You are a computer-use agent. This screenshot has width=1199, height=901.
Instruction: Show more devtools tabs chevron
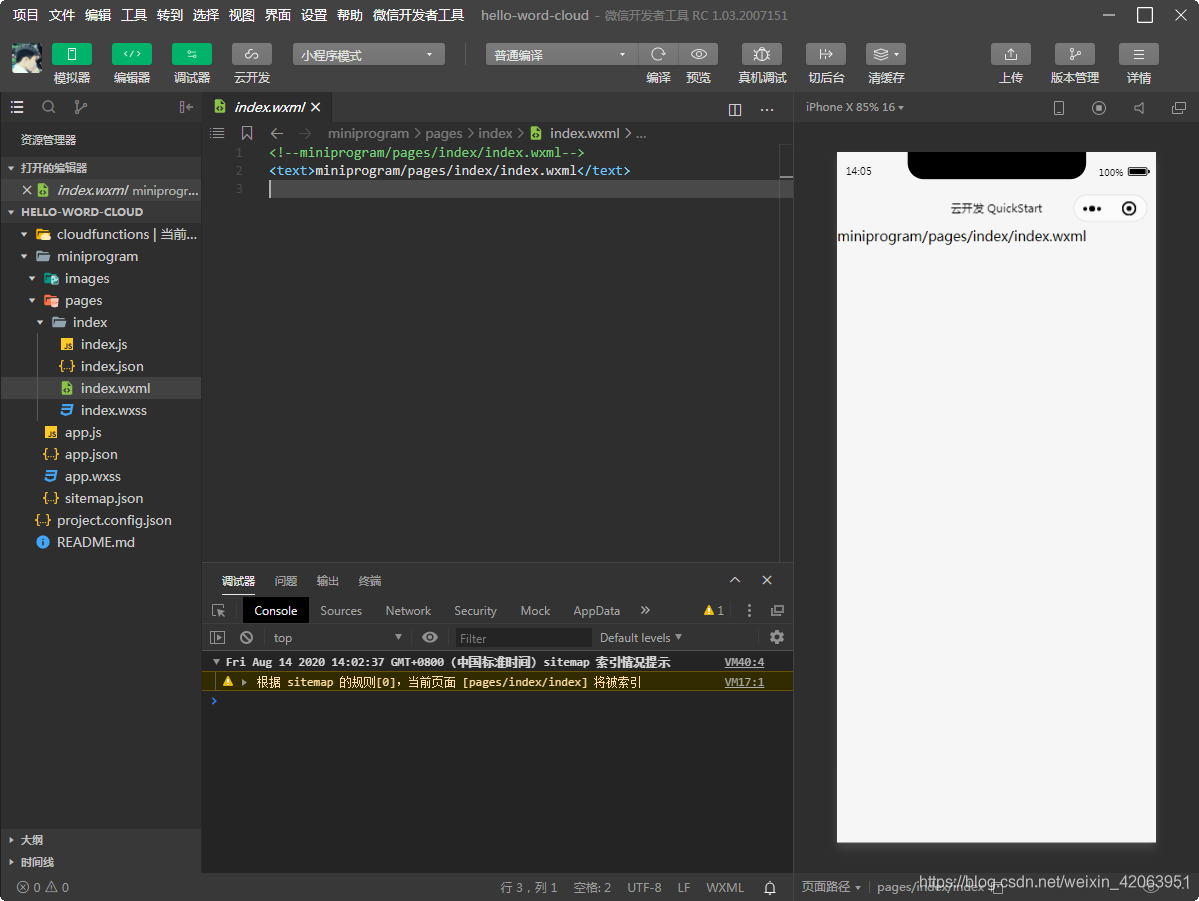click(645, 610)
